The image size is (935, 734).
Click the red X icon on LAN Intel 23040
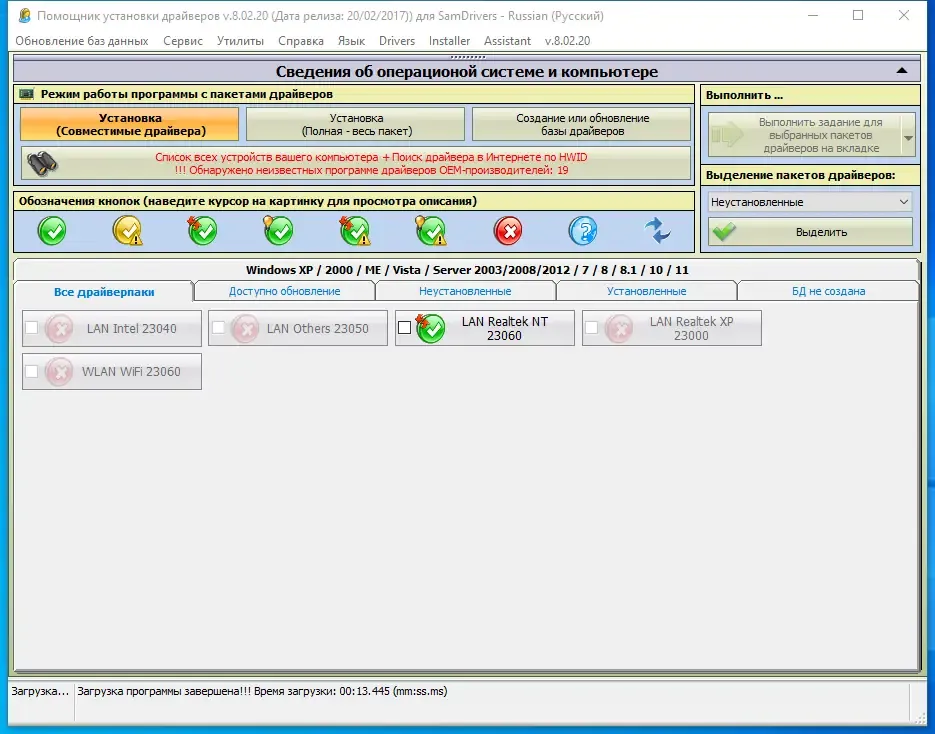(59, 328)
